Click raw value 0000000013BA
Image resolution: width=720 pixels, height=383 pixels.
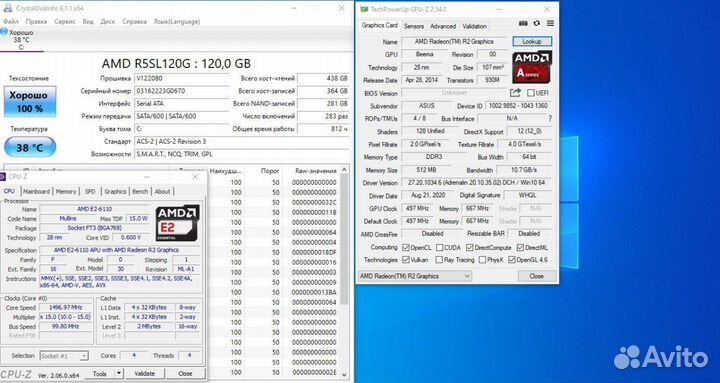pyautogui.click(x=314, y=292)
